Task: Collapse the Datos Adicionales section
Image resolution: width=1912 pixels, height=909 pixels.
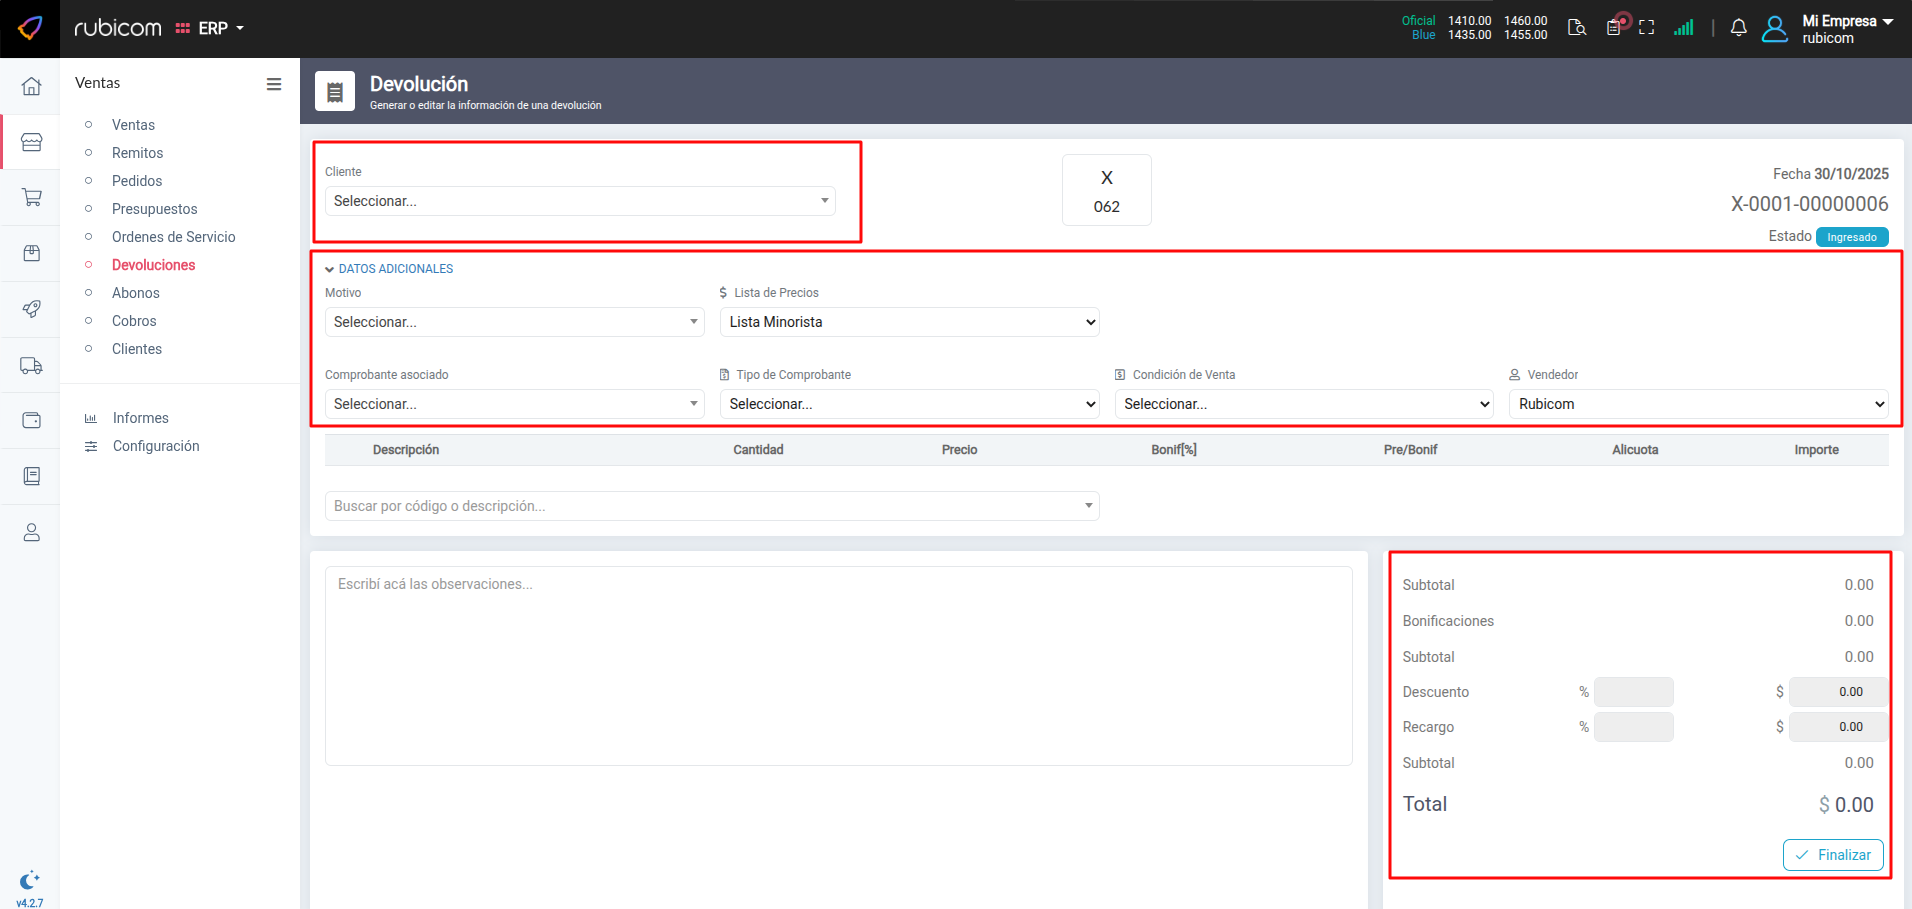Action: tap(390, 269)
